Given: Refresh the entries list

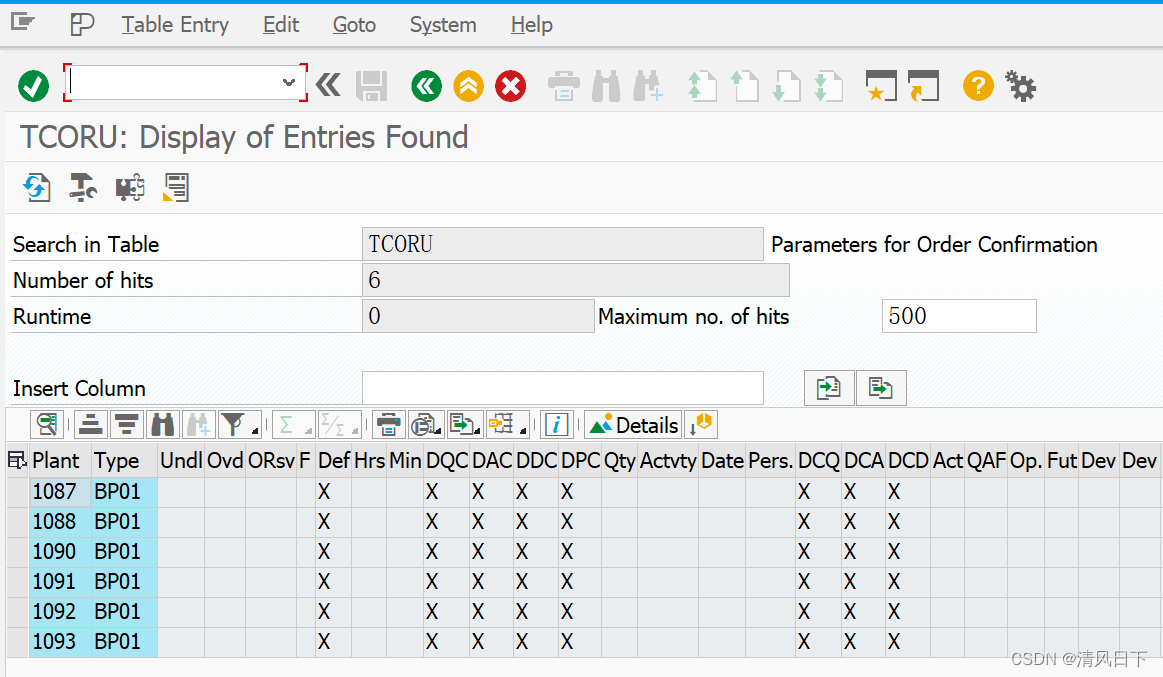Looking at the screenshot, I should click(37, 187).
